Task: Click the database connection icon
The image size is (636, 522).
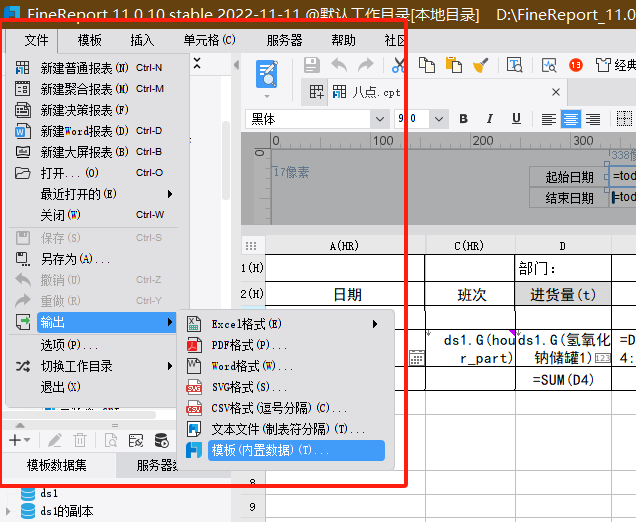Action: tap(161, 440)
